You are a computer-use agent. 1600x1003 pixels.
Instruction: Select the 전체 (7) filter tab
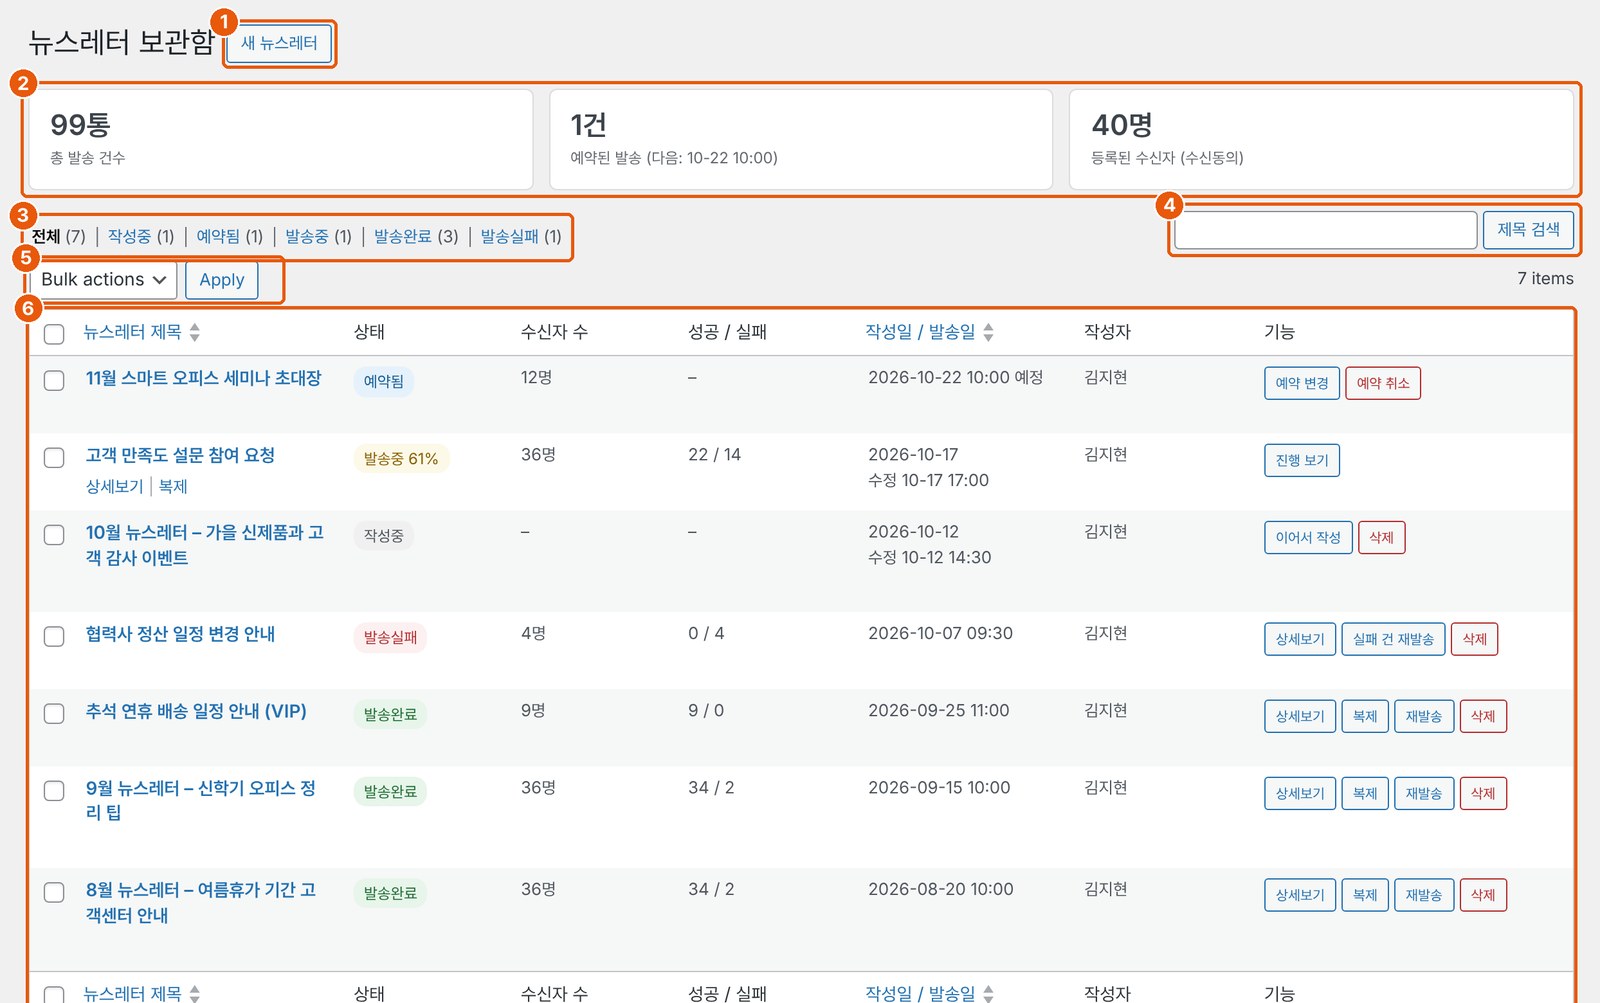tap(58, 236)
